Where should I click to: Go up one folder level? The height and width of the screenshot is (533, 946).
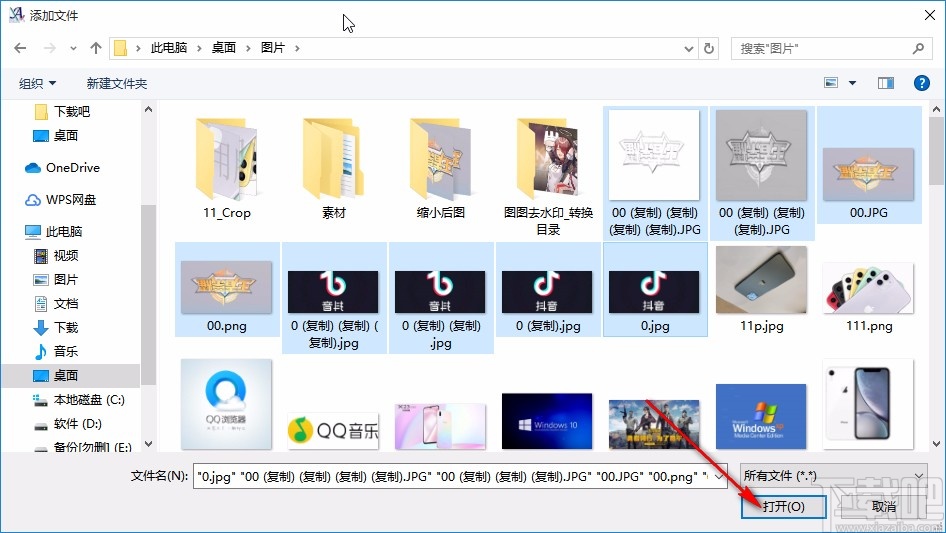point(95,48)
